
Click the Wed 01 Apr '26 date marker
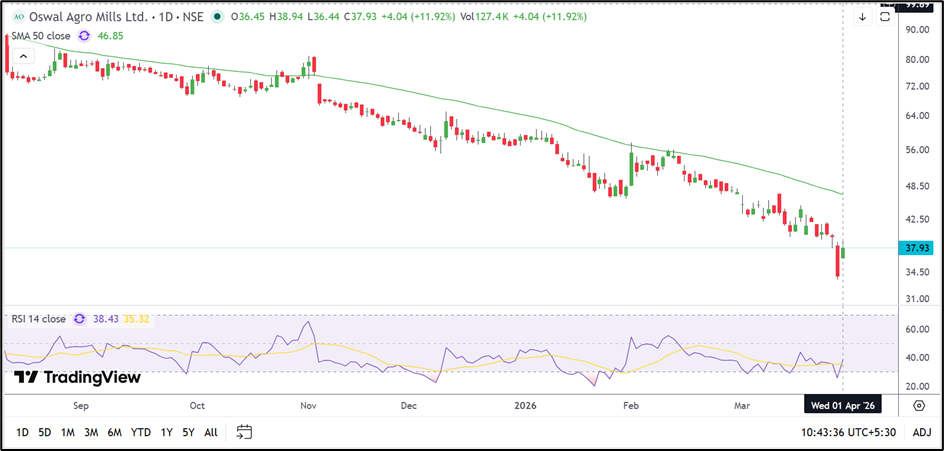842,404
